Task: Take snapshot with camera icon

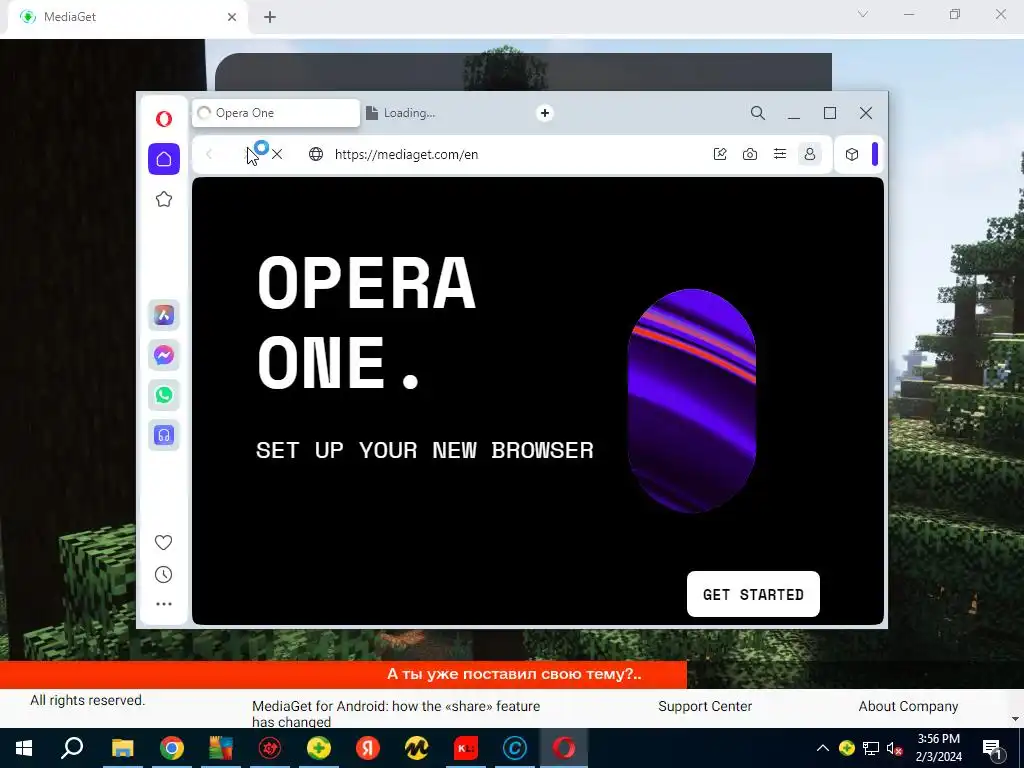Action: click(750, 154)
